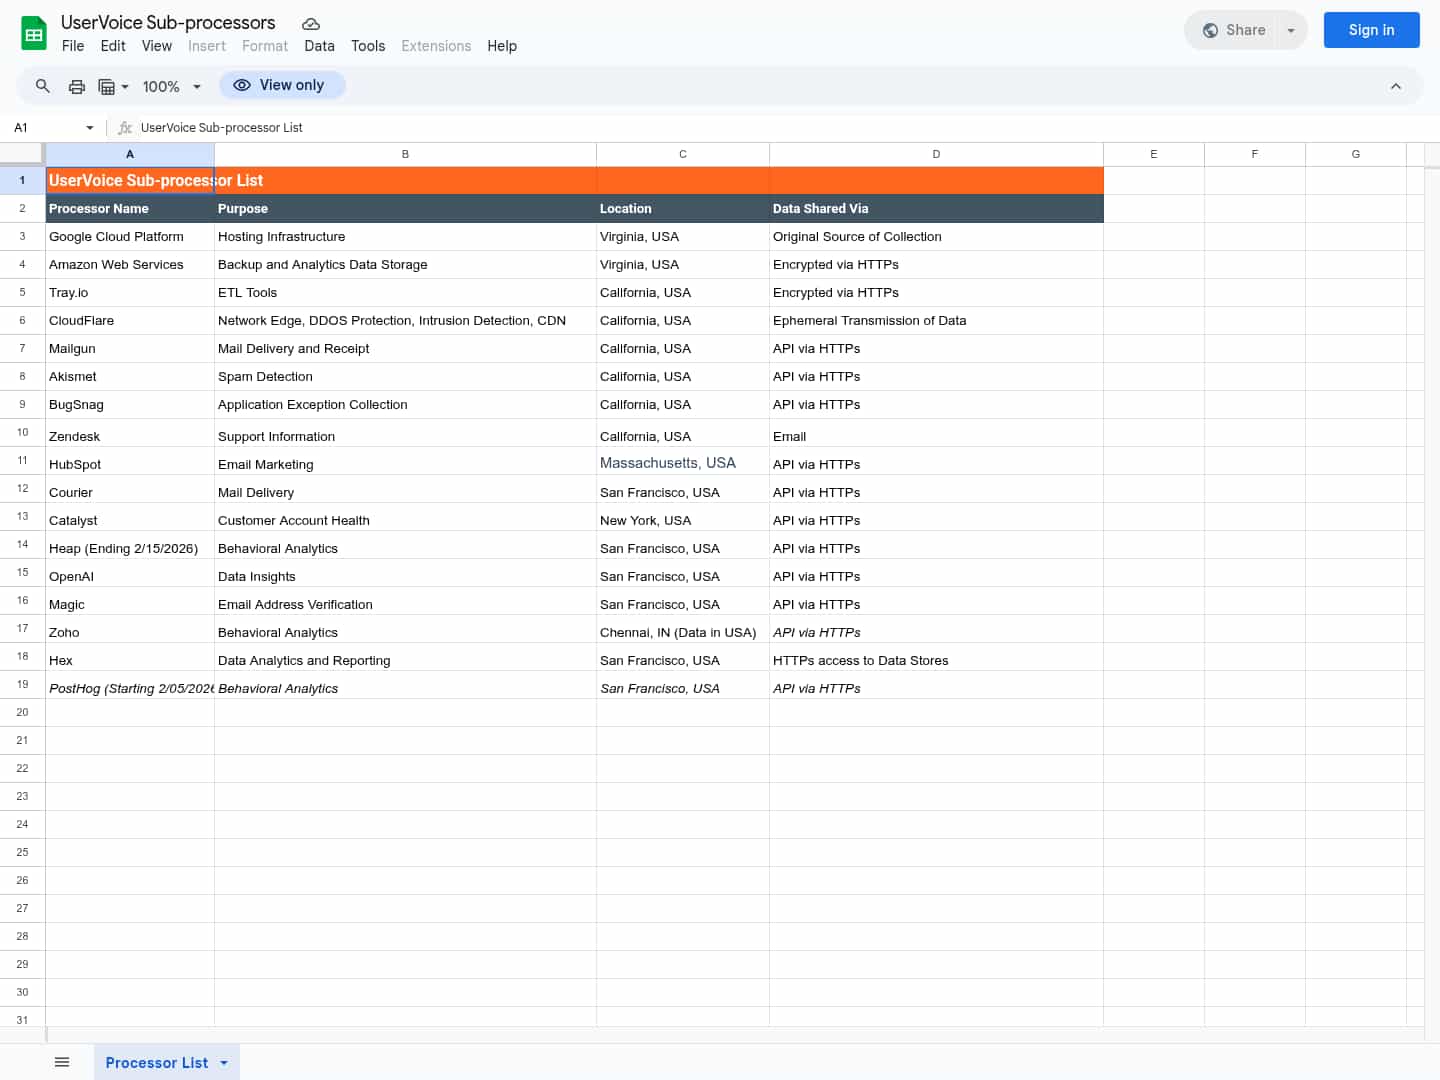This screenshot has width=1440, height=1080.
Task: Click the print icon
Action: tap(77, 86)
